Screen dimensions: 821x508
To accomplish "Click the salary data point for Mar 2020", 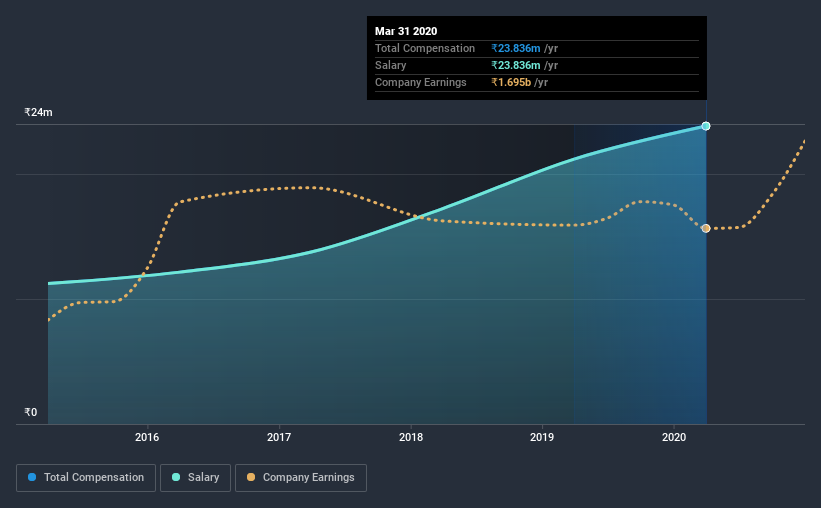I will [x=706, y=126].
